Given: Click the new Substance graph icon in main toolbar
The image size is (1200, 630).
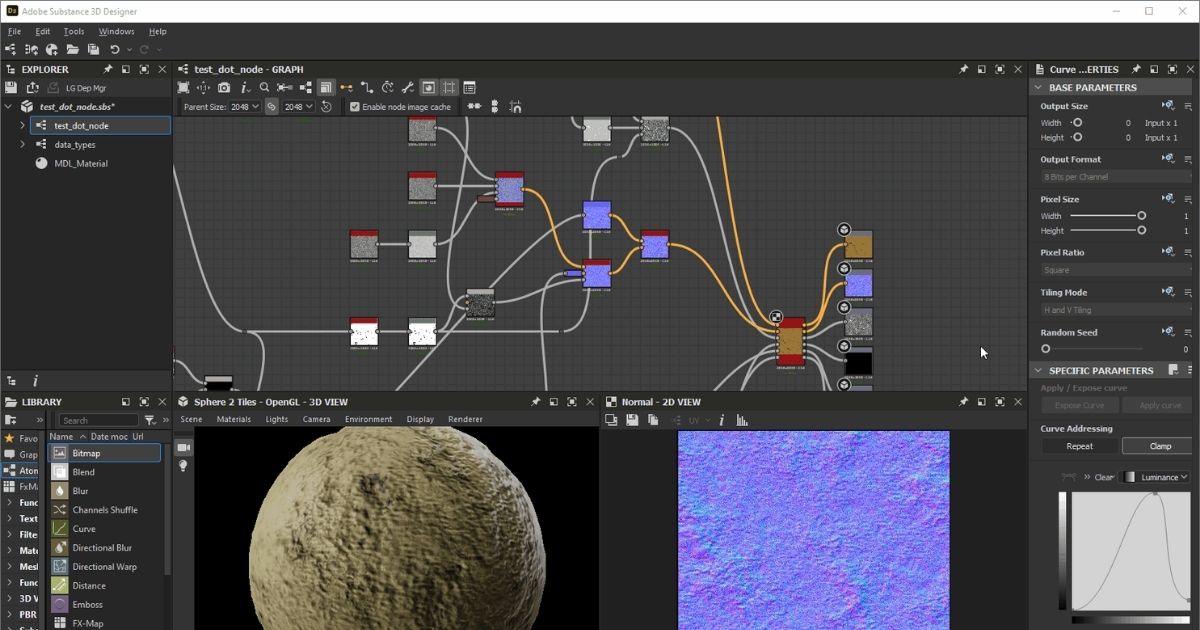Looking at the screenshot, I should point(11,49).
